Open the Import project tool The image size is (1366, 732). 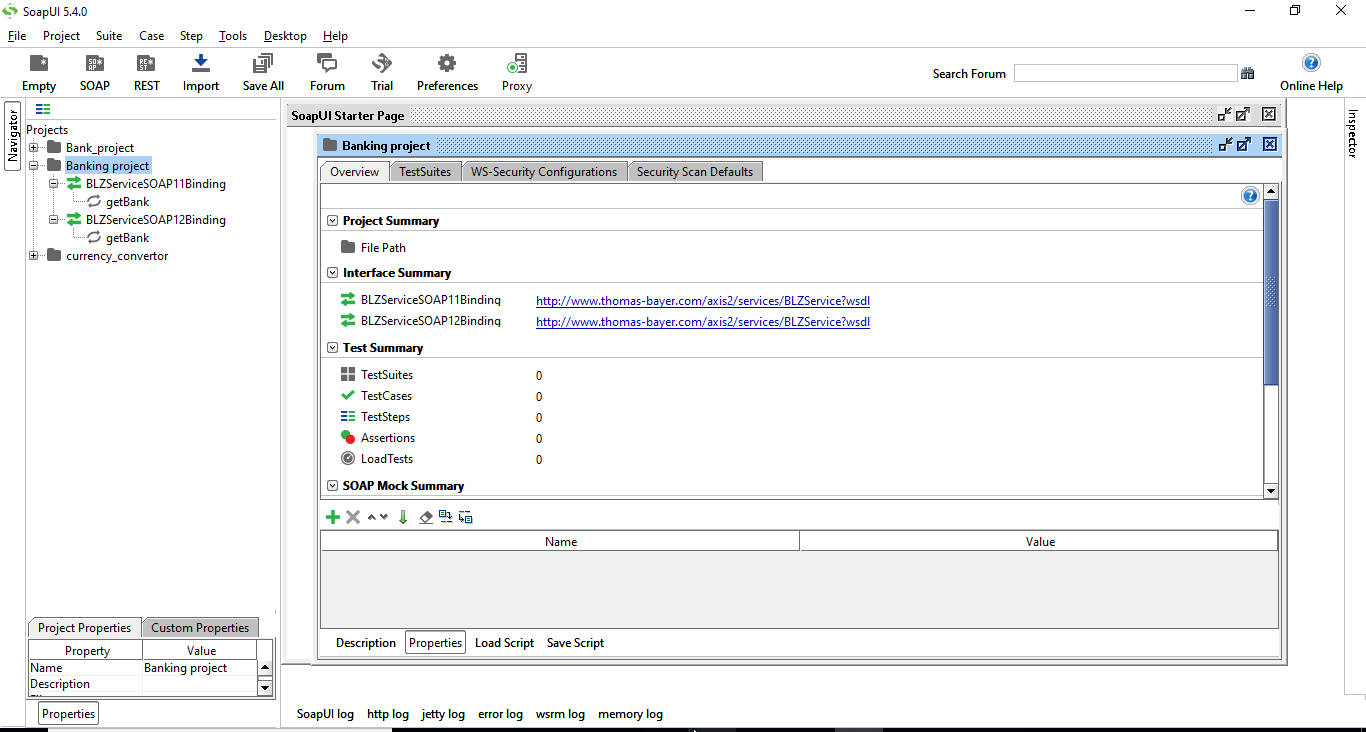(200, 71)
